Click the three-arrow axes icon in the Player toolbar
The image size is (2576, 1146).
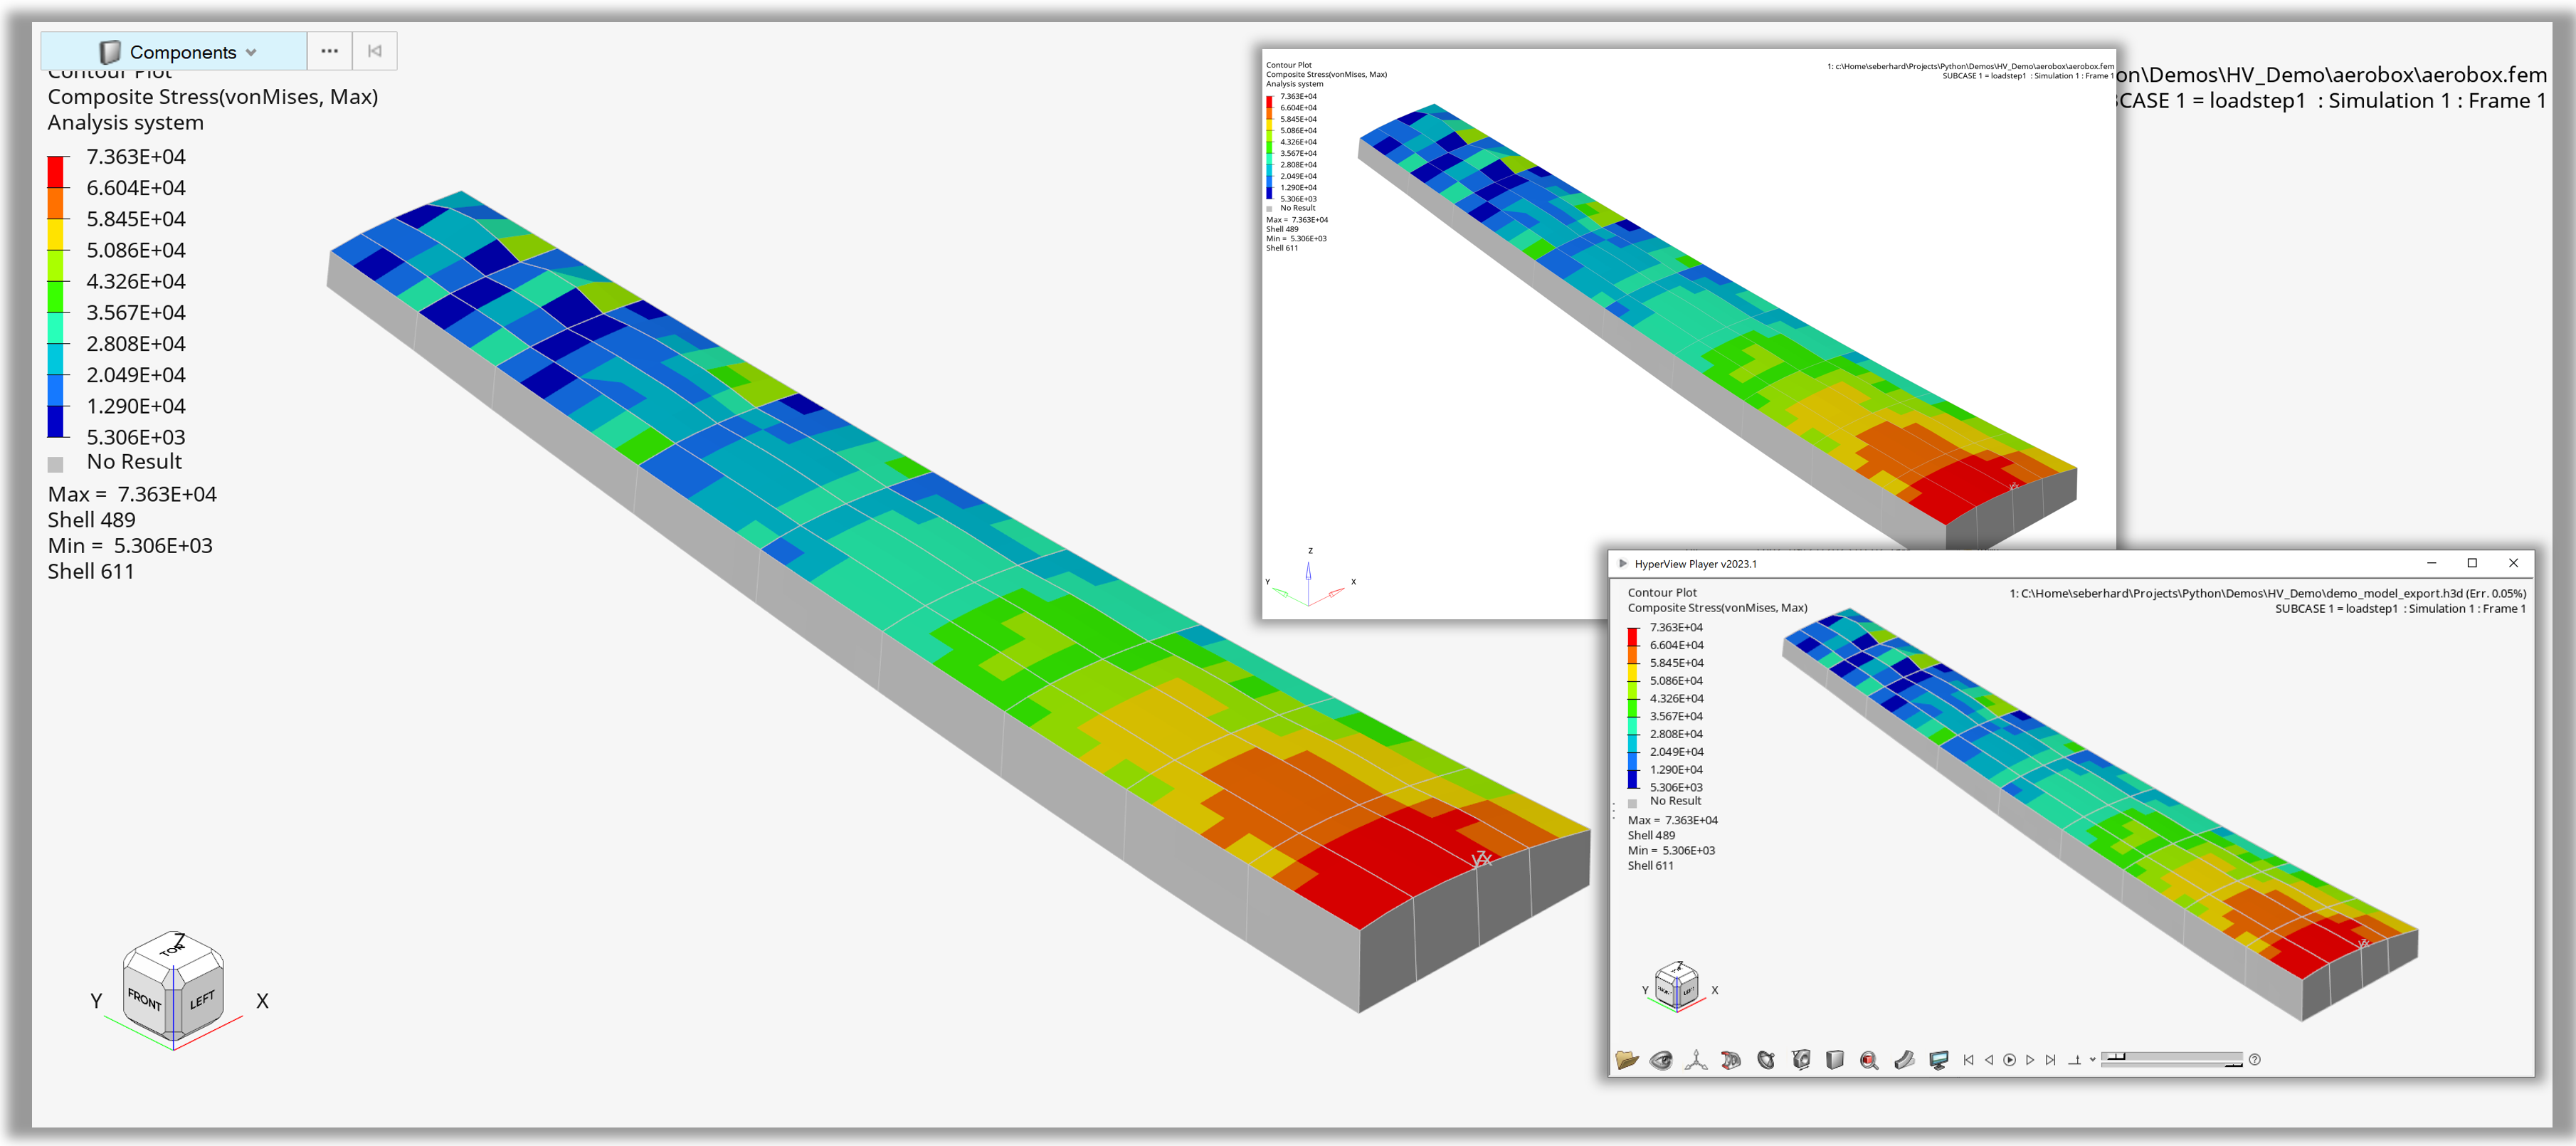[x=1696, y=1060]
